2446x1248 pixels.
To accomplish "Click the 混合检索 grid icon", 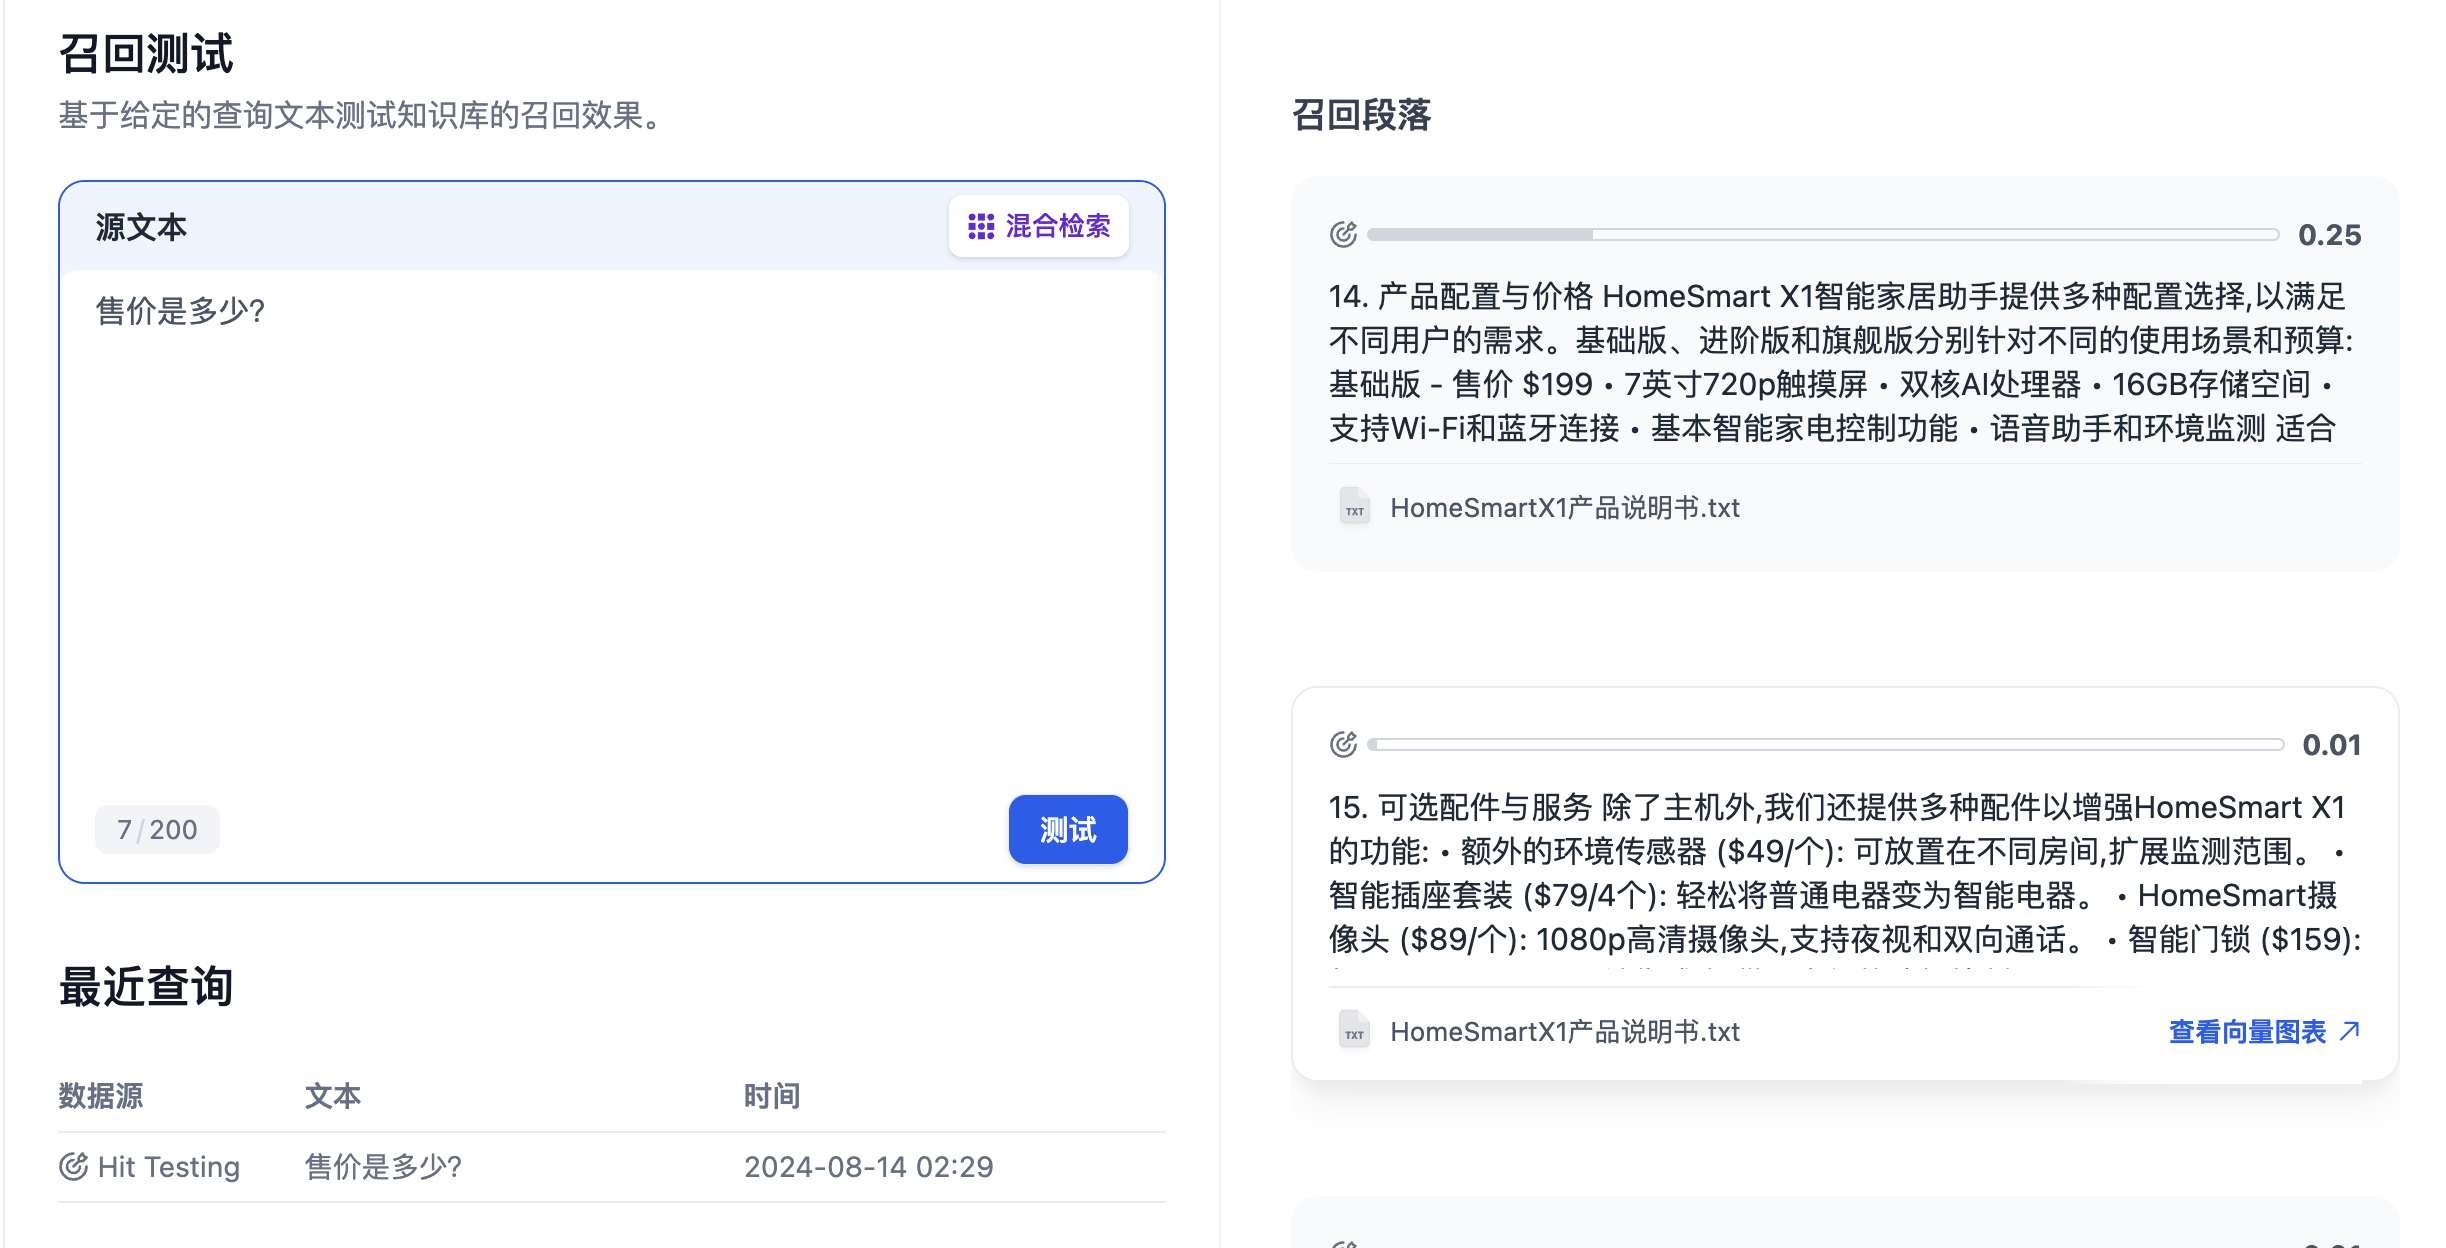I will tap(980, 227).
